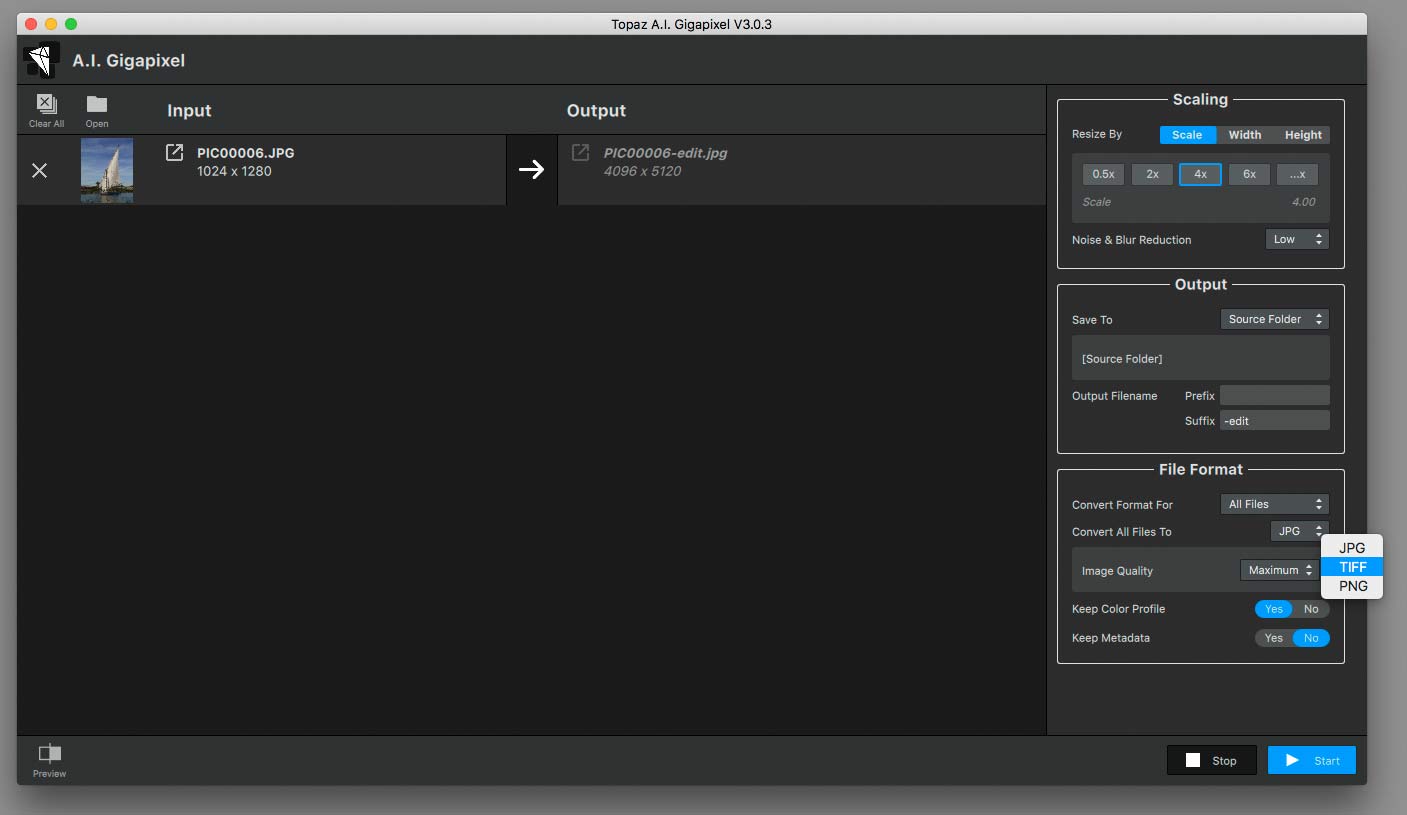Click the input dimensions 1024 x 1280
Image resolution: width=1407 pixels, height=815 pixels.
(x=234, y=171)
